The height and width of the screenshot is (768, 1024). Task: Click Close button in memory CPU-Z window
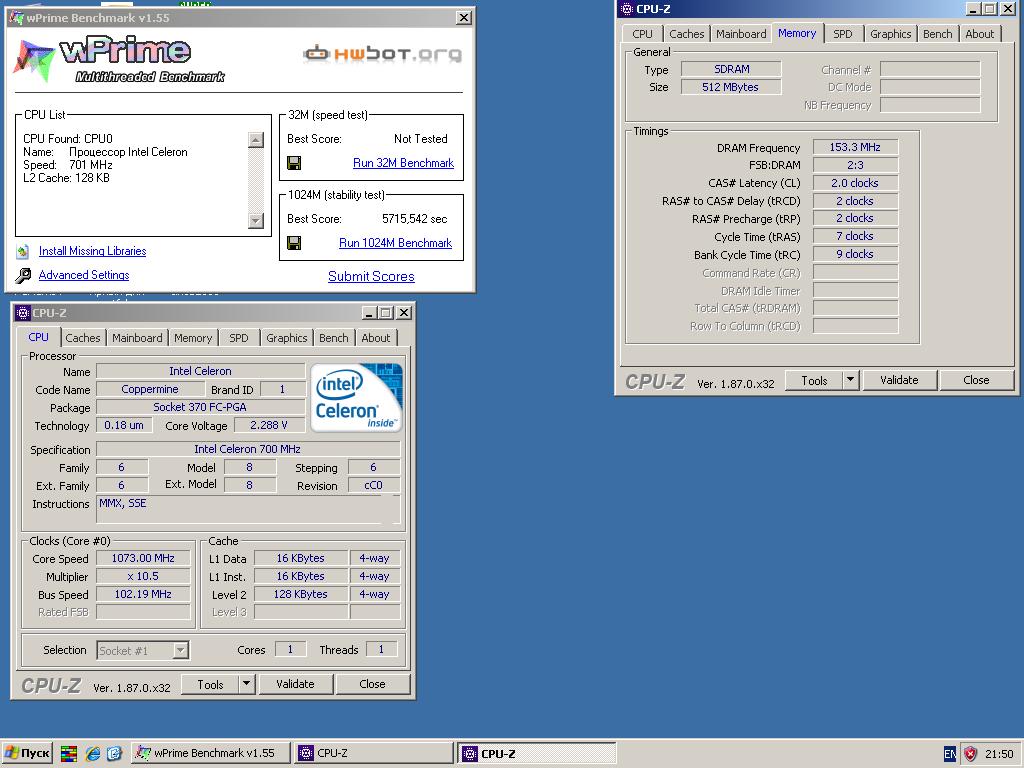click(x=976, y=380)
